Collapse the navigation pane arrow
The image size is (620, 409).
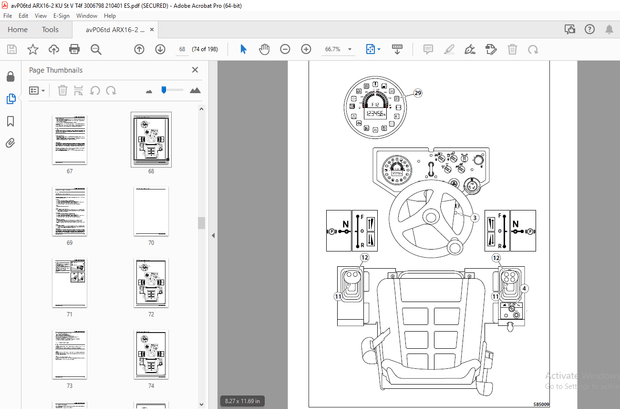click(213, 235)
